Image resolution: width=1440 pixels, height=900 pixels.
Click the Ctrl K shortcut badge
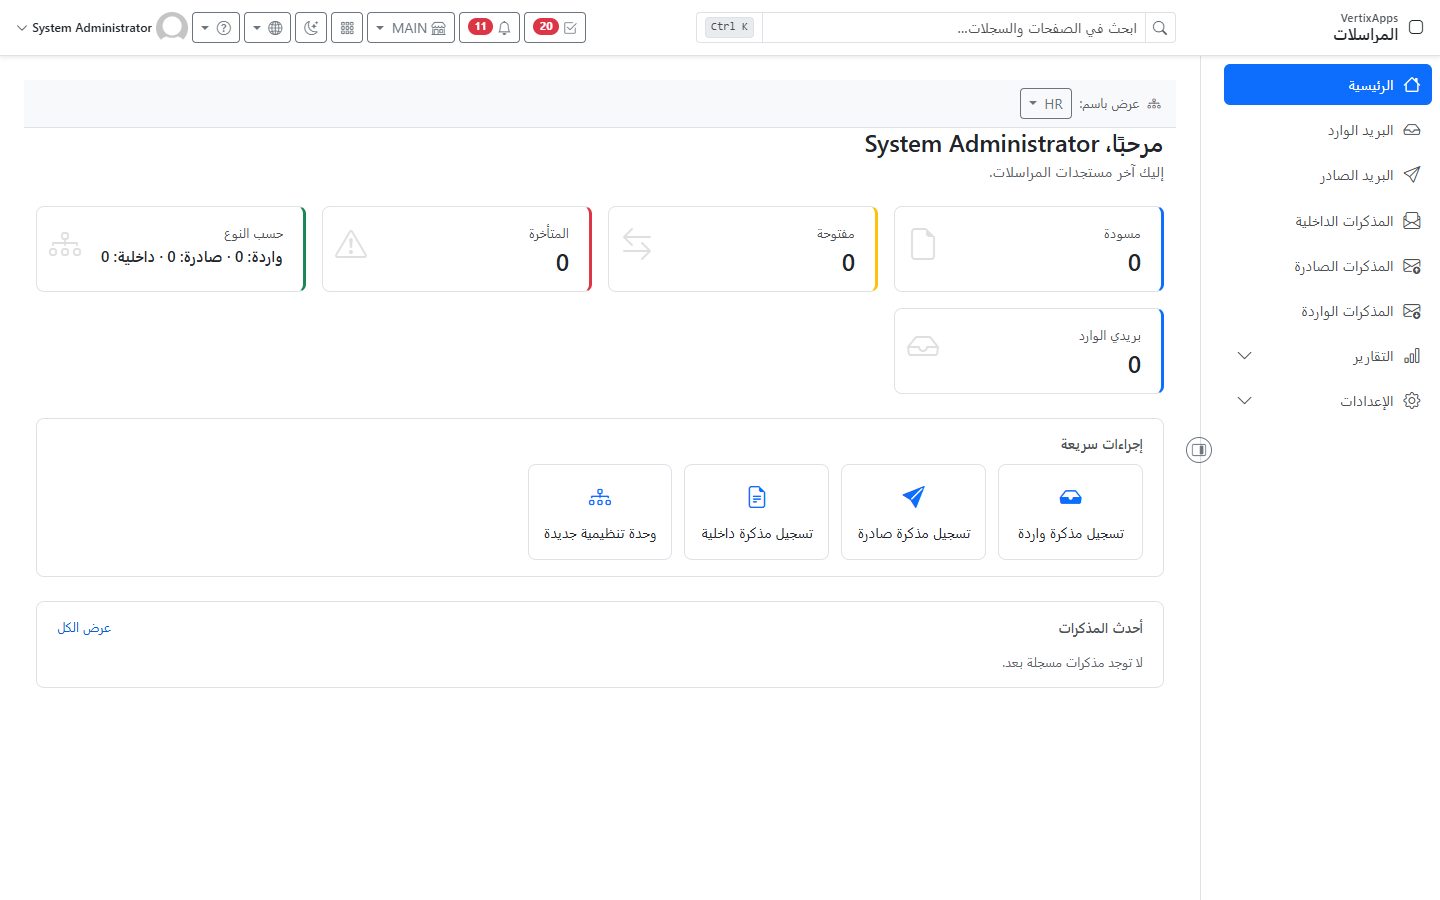[729, 27]
